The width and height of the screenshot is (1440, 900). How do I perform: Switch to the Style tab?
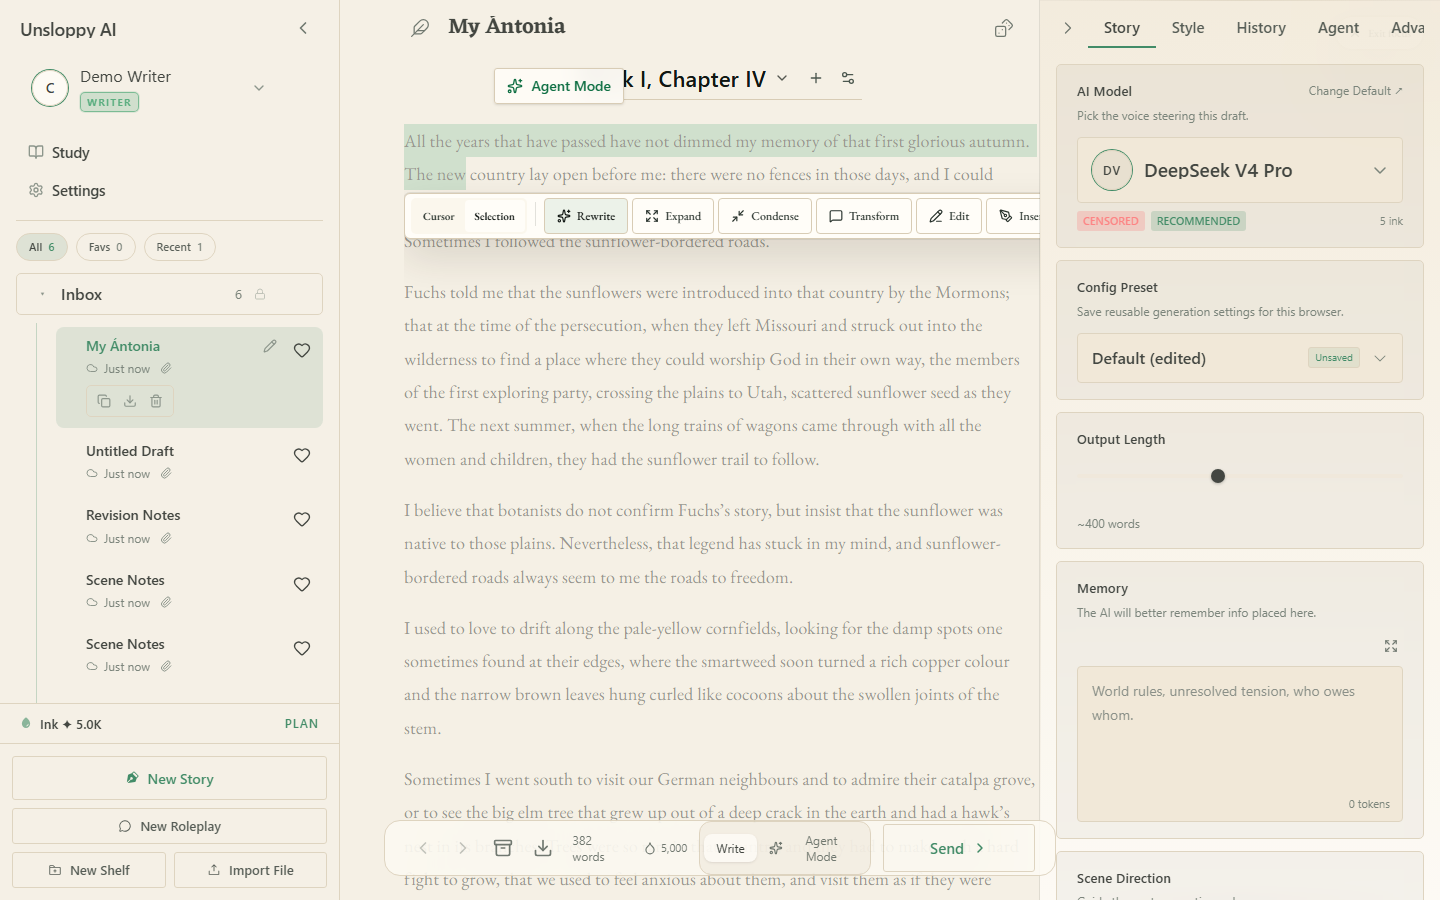coord(1188,28)
